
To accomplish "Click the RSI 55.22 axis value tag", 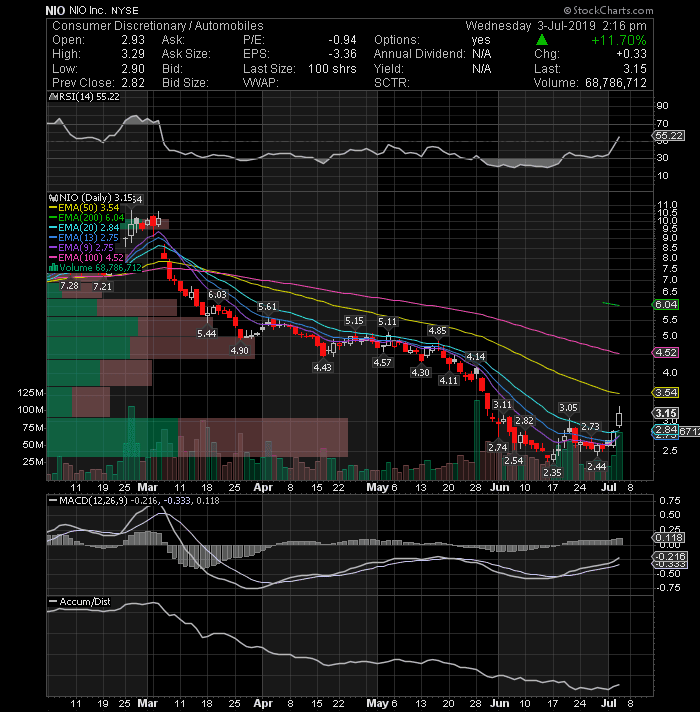I will pyautogui.click(x=668, y=136).
